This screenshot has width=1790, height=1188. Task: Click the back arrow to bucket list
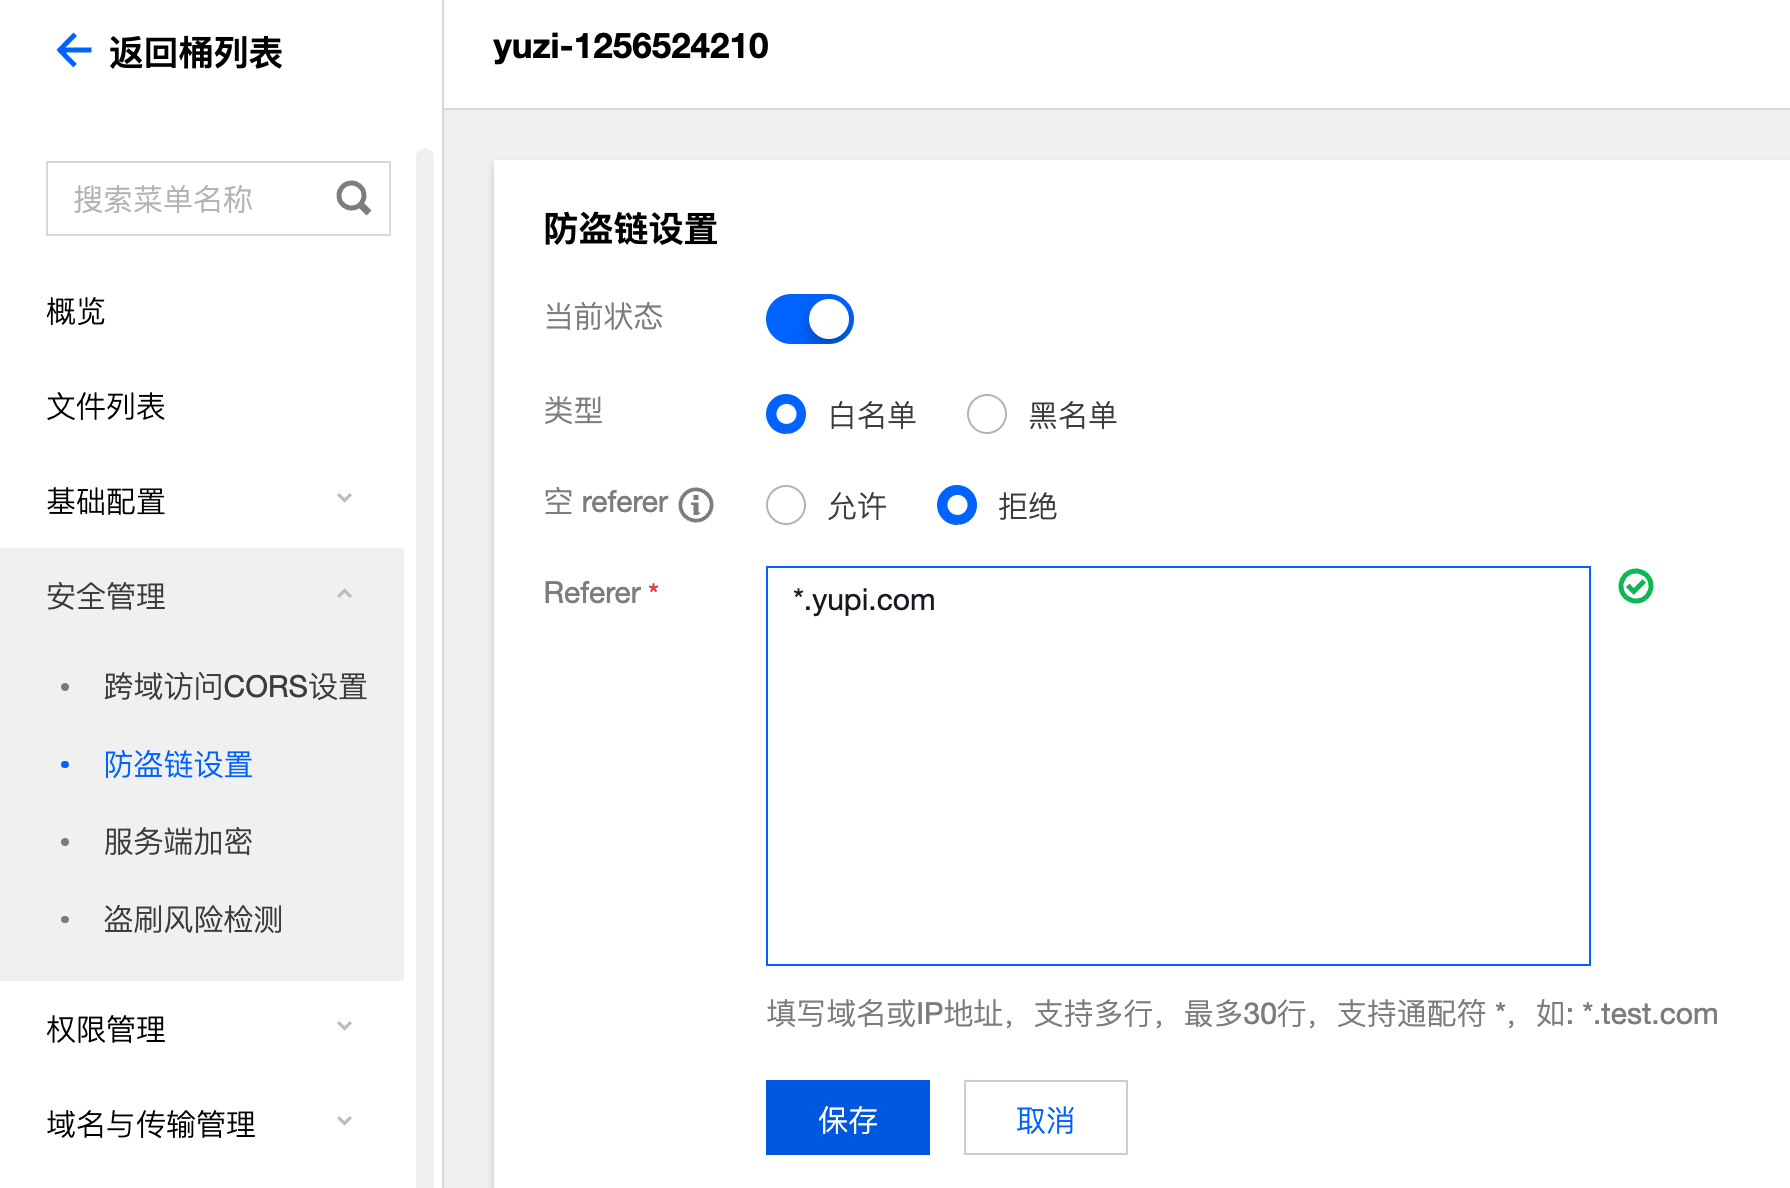click(x=74, y=50)
